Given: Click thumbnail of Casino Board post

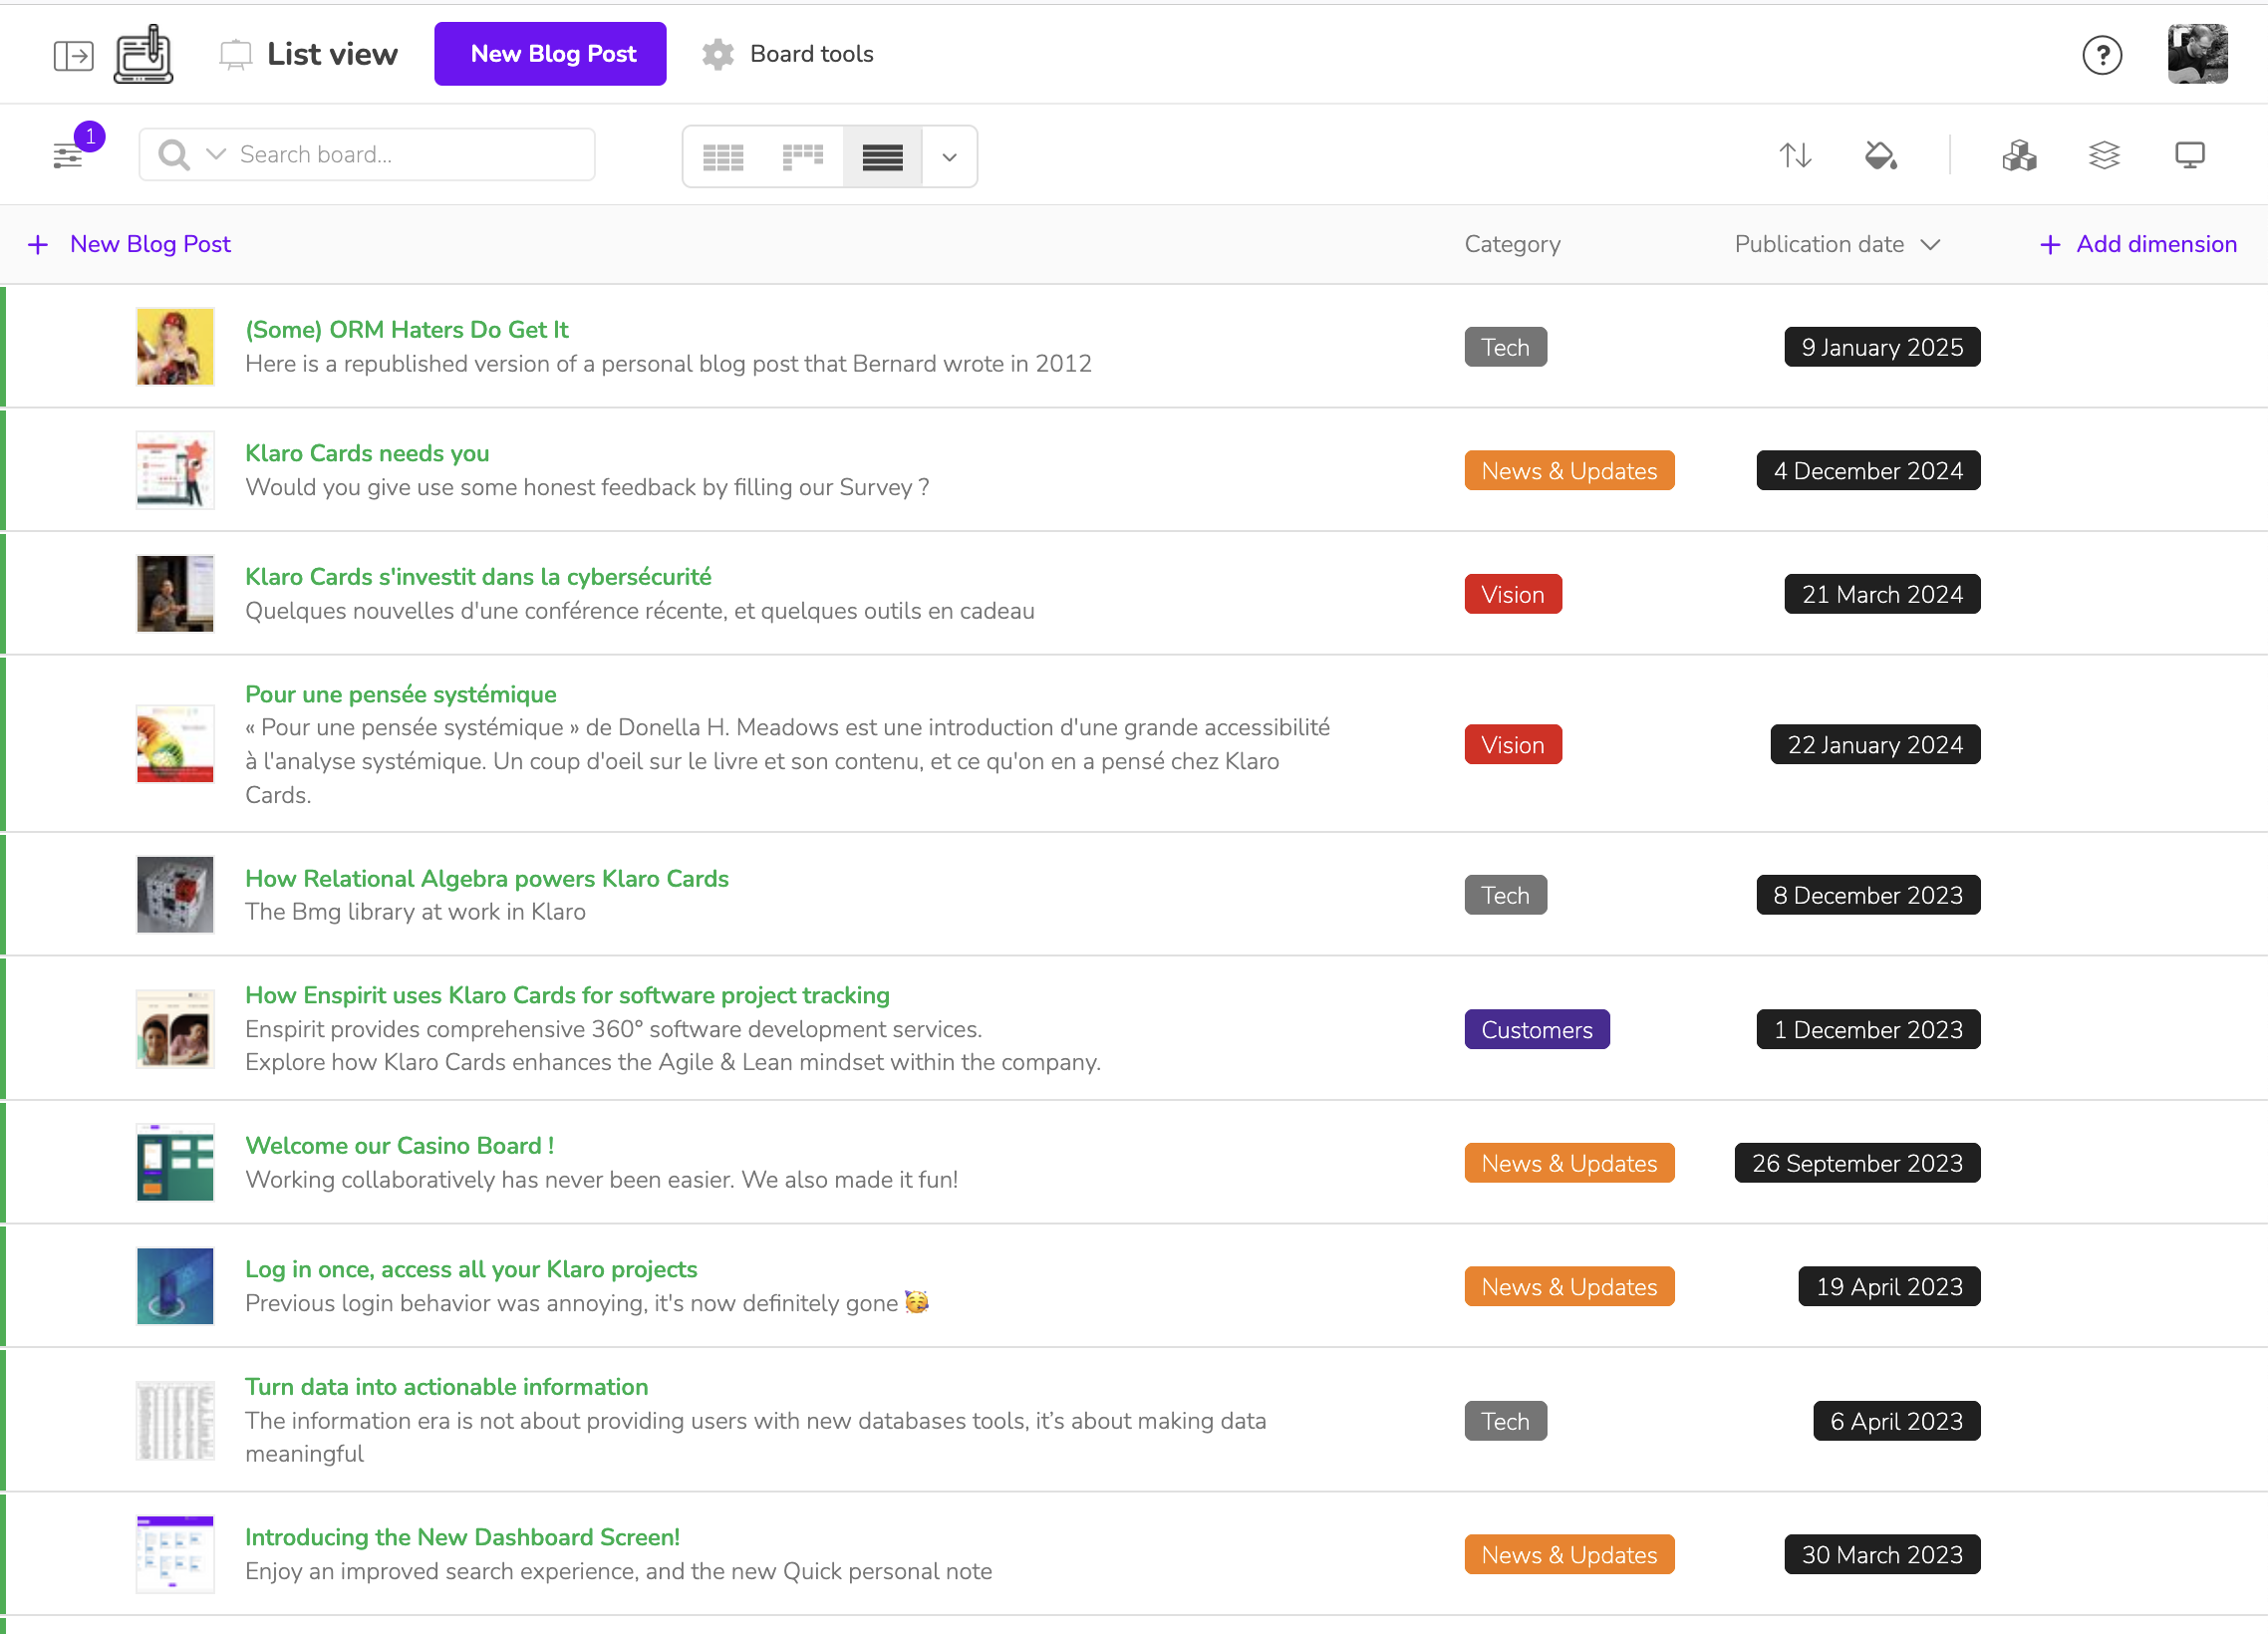Looking at the screenshot, I should point(175,1162).
